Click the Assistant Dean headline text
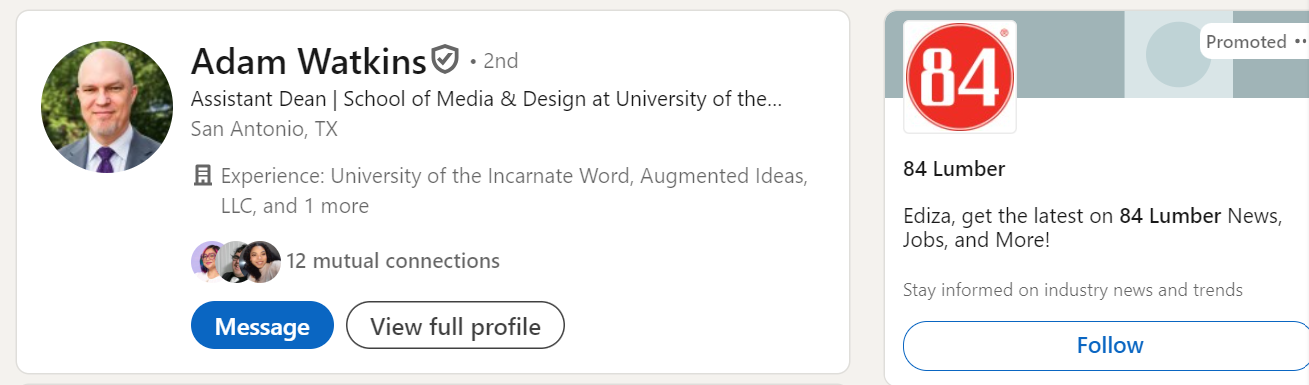The height and width of the screenshot is (385, 1309). (x=486, y=99)
